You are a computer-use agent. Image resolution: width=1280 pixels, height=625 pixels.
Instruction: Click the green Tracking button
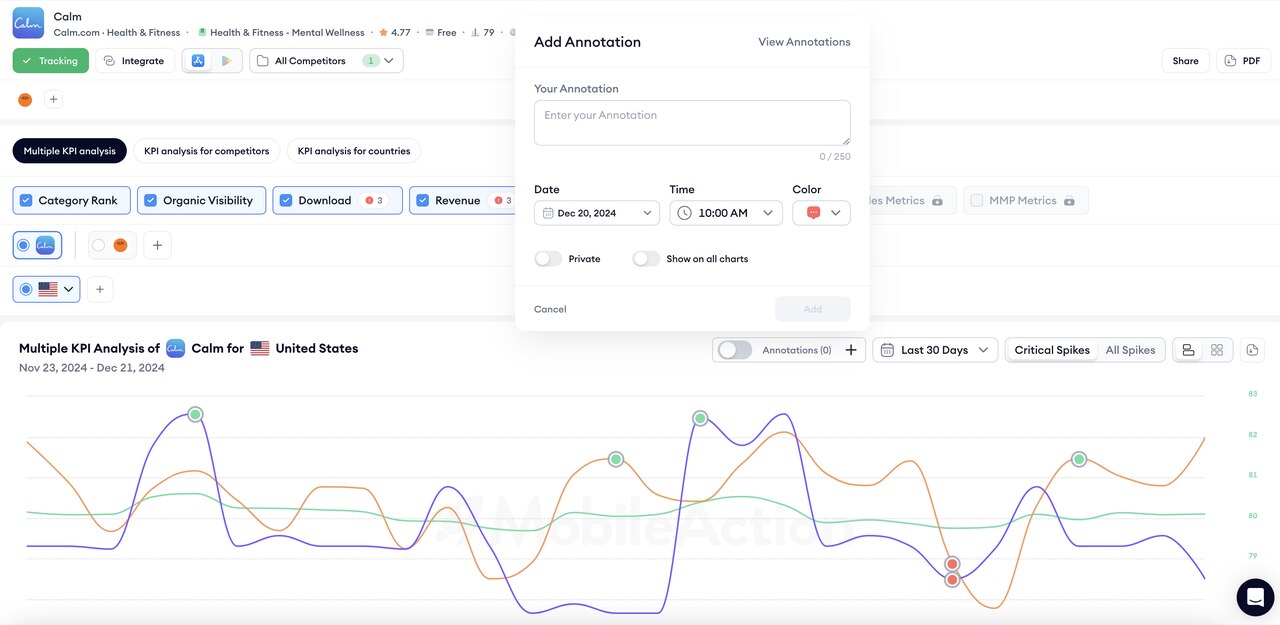[x=51, y=61]
